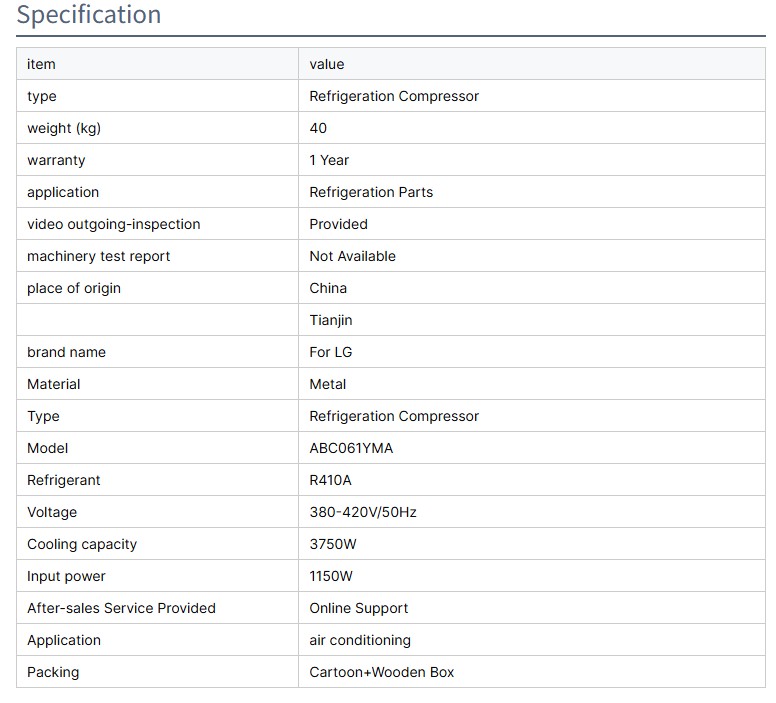The height and width of the screenshot is (703, 776).
Task: Select the 'Refrigeration Parts' cell
Action: (x=371, y=192)
